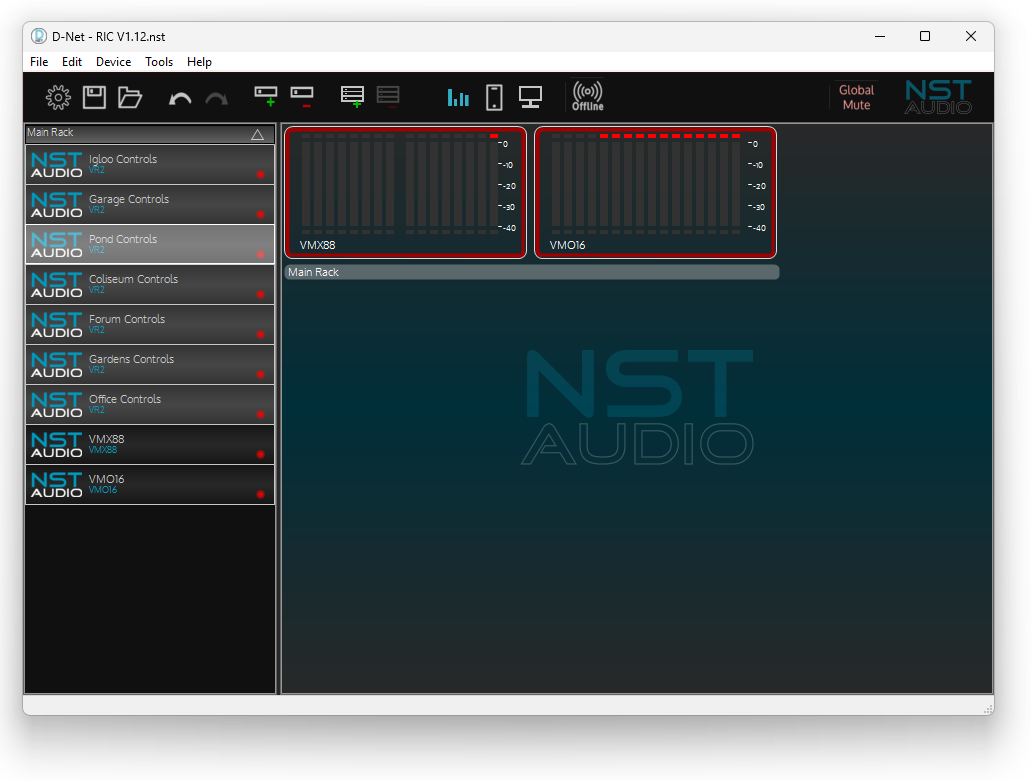Viewport: 1031px width, 780px height.
Task: Switch to the desktop monitor view icon
Action: tap(530, 97)
